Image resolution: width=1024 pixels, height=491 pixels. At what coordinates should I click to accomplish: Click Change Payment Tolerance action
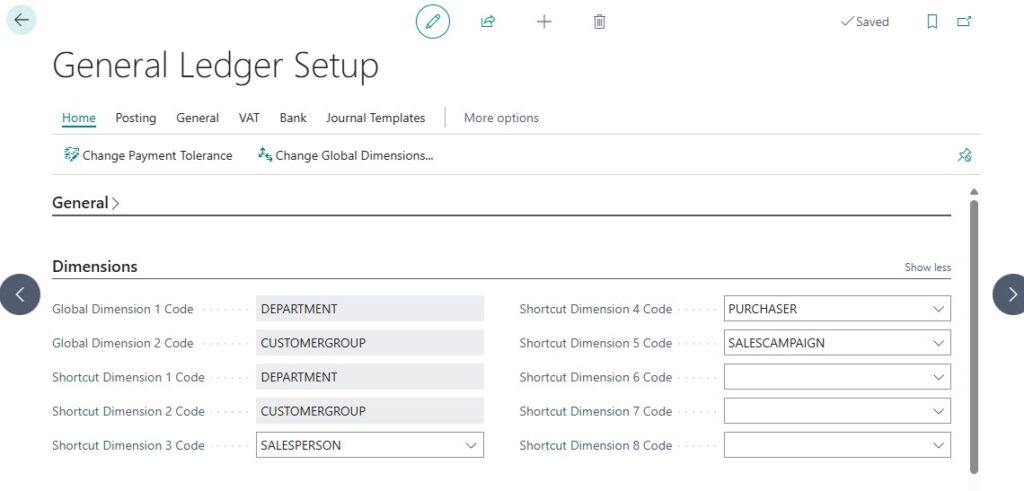coord(148,155)
